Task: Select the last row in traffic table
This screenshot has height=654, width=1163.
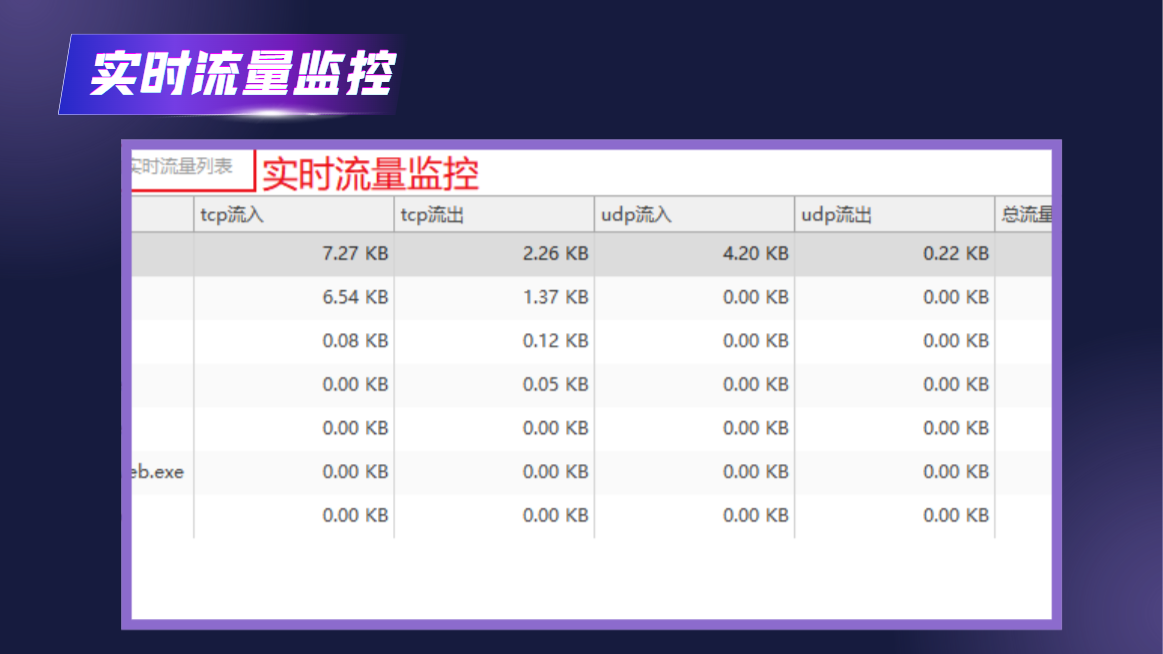Action: point(591,516)
